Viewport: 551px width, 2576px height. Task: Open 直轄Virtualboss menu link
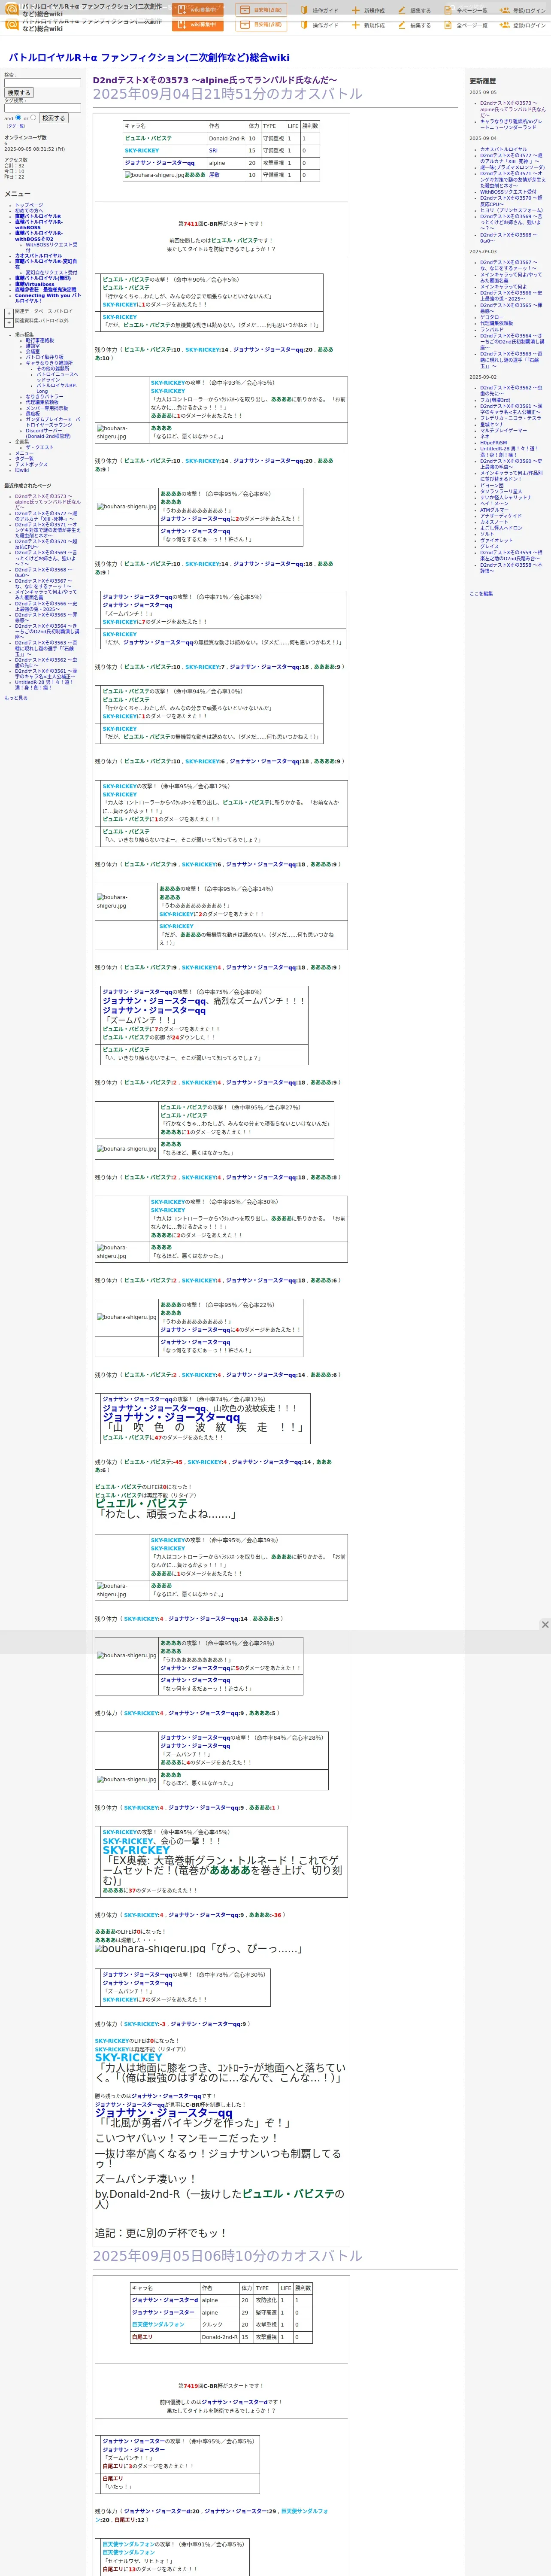tap(35, 284)
